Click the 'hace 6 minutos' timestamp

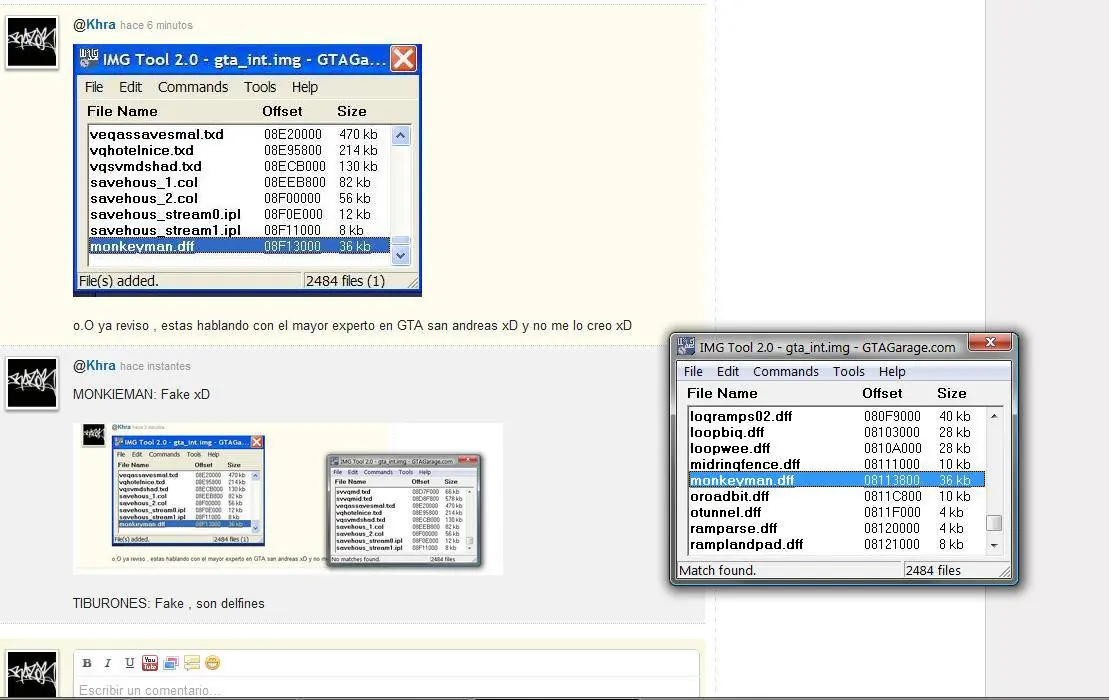[156, 25]
